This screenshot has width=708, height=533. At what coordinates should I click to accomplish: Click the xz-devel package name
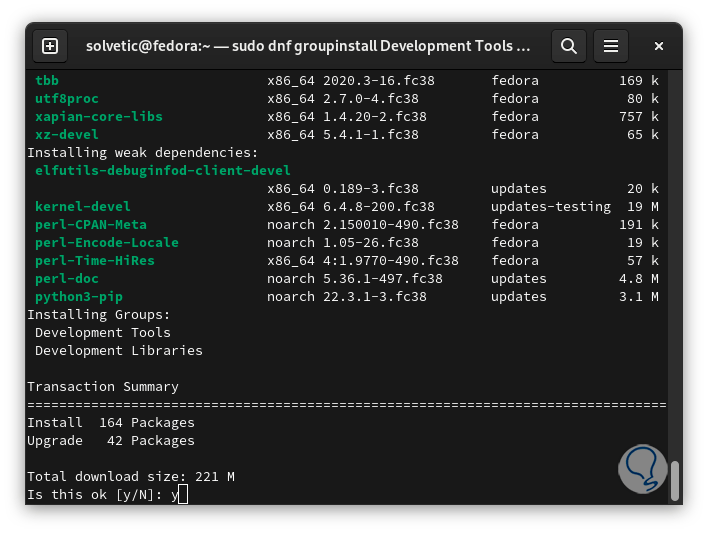[67, 134]
